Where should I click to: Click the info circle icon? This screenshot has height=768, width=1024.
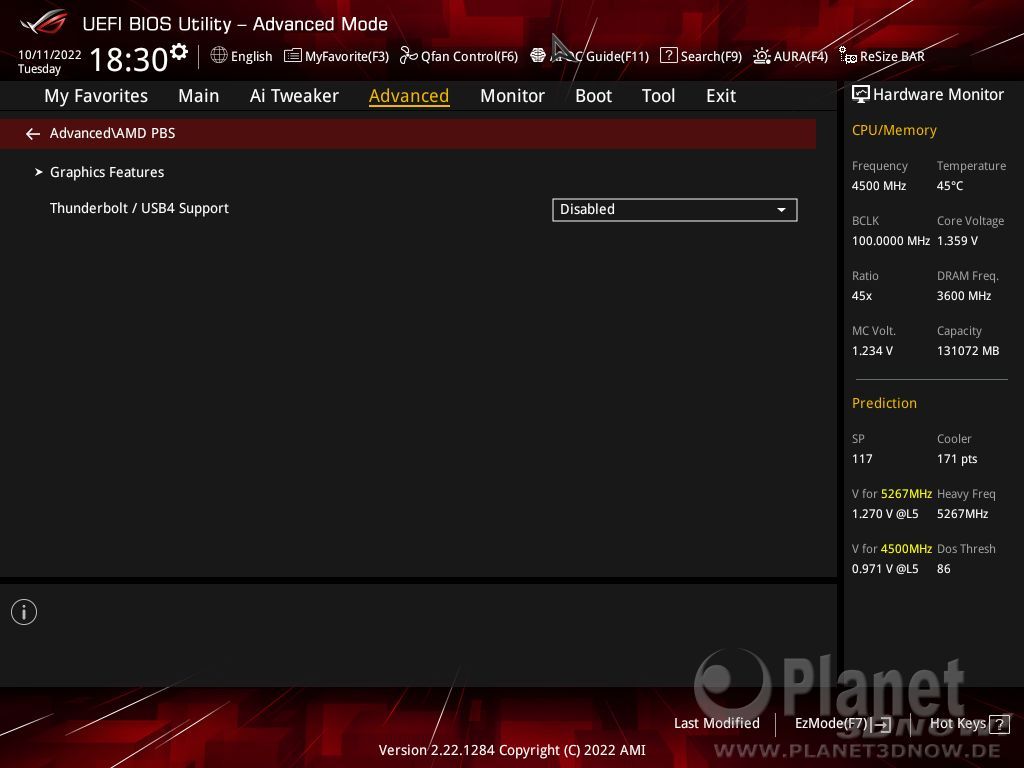24,612
